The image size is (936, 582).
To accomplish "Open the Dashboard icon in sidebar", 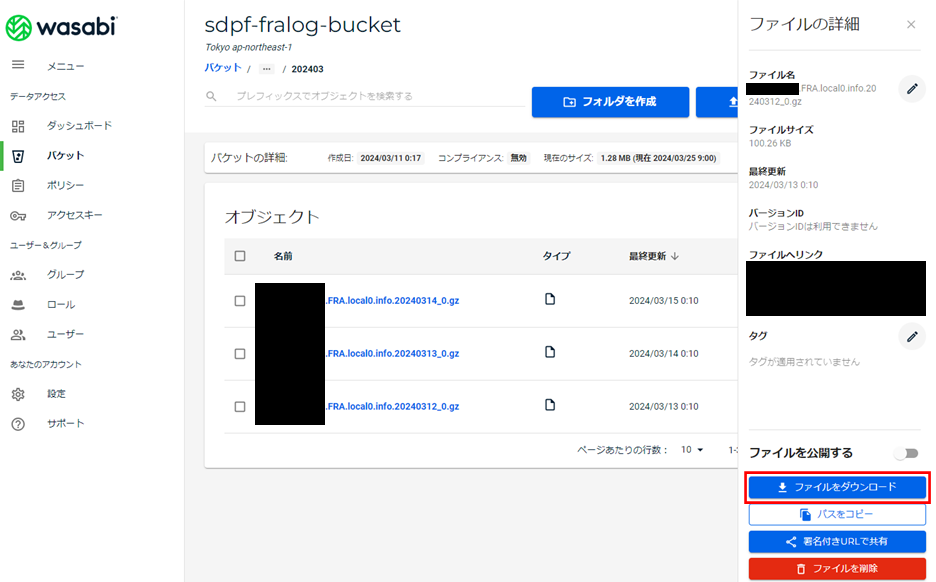I will [x=18, y=126].
